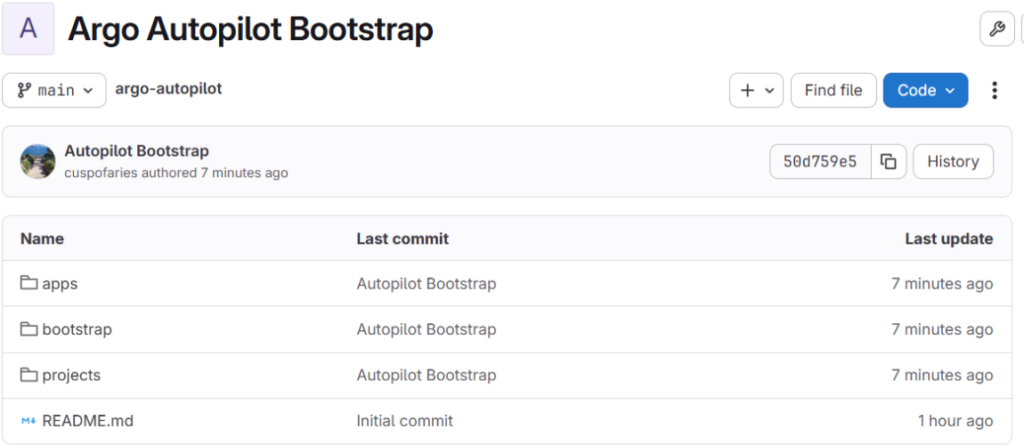
Task: Click the cuspofaries author avatar
Action: pos(38,161)
